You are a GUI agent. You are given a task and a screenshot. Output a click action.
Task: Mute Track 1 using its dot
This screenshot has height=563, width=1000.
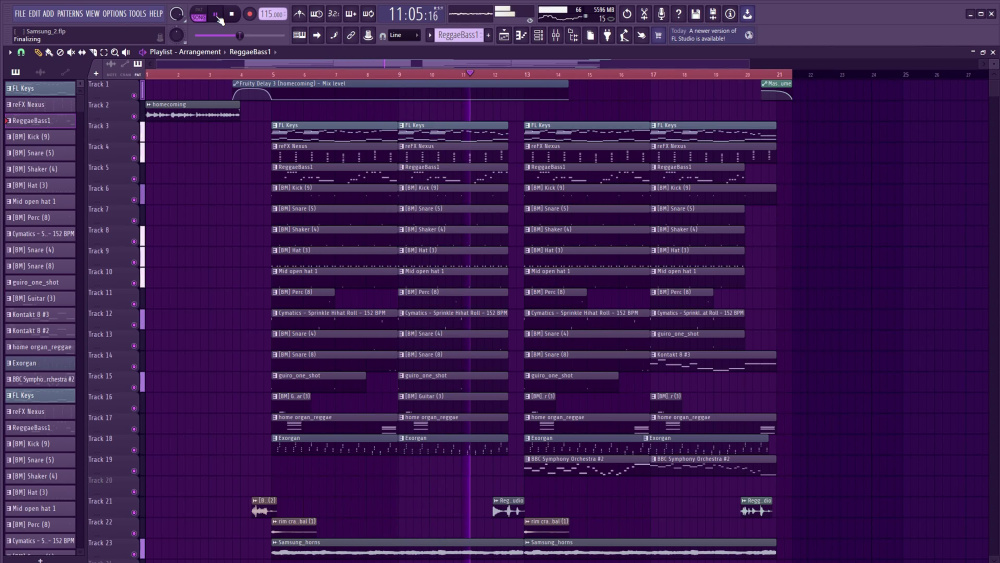134,96
